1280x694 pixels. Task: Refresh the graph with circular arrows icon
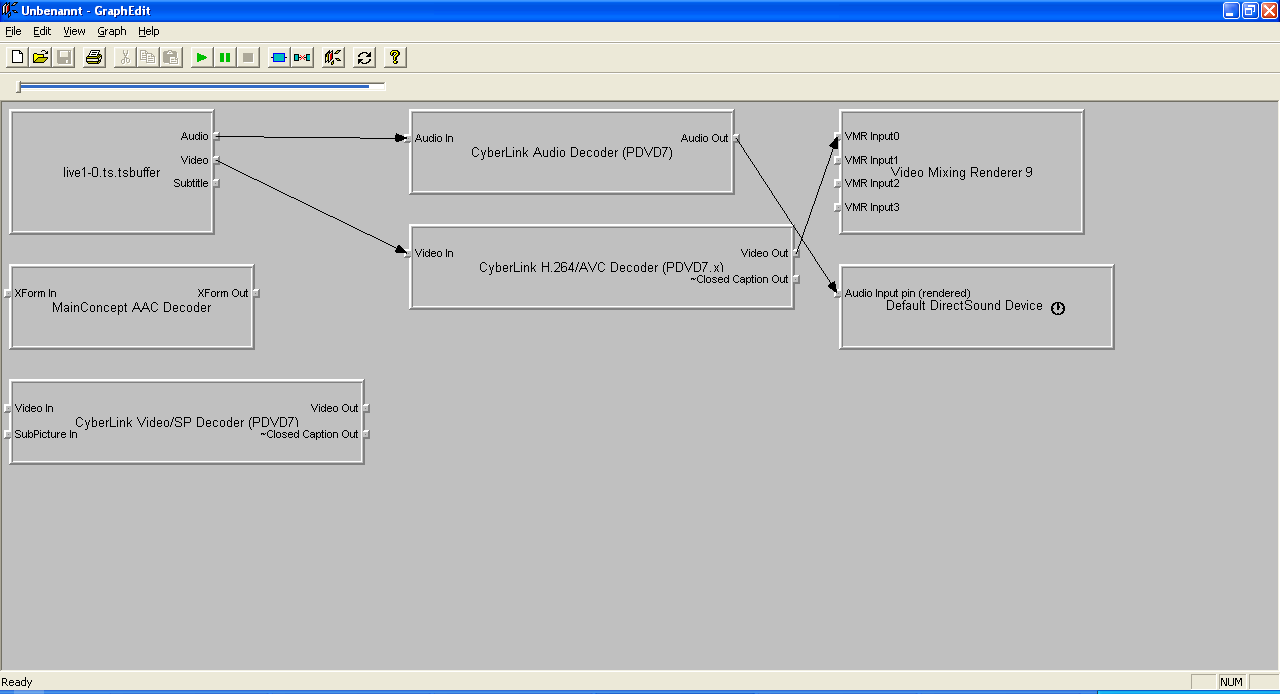tap(364, 57)
